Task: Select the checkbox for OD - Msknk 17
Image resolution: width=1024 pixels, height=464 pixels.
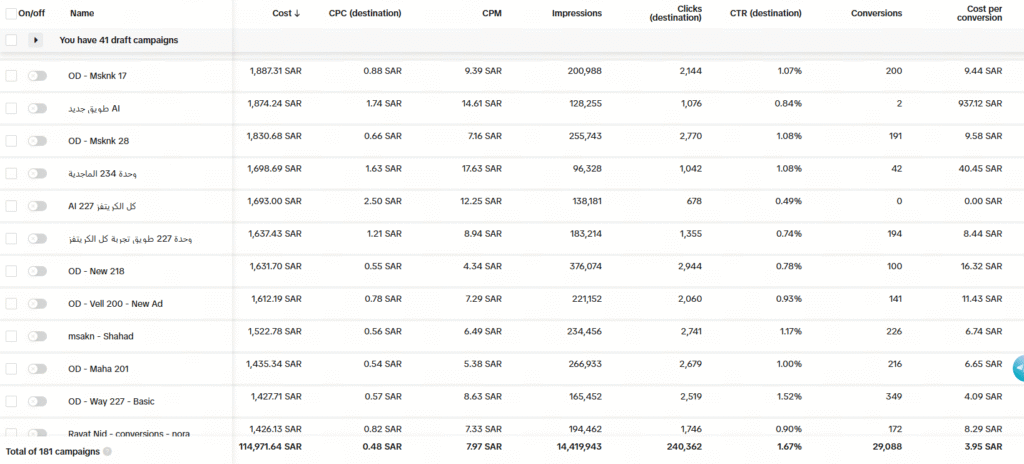Action: [x=11, y=76]
